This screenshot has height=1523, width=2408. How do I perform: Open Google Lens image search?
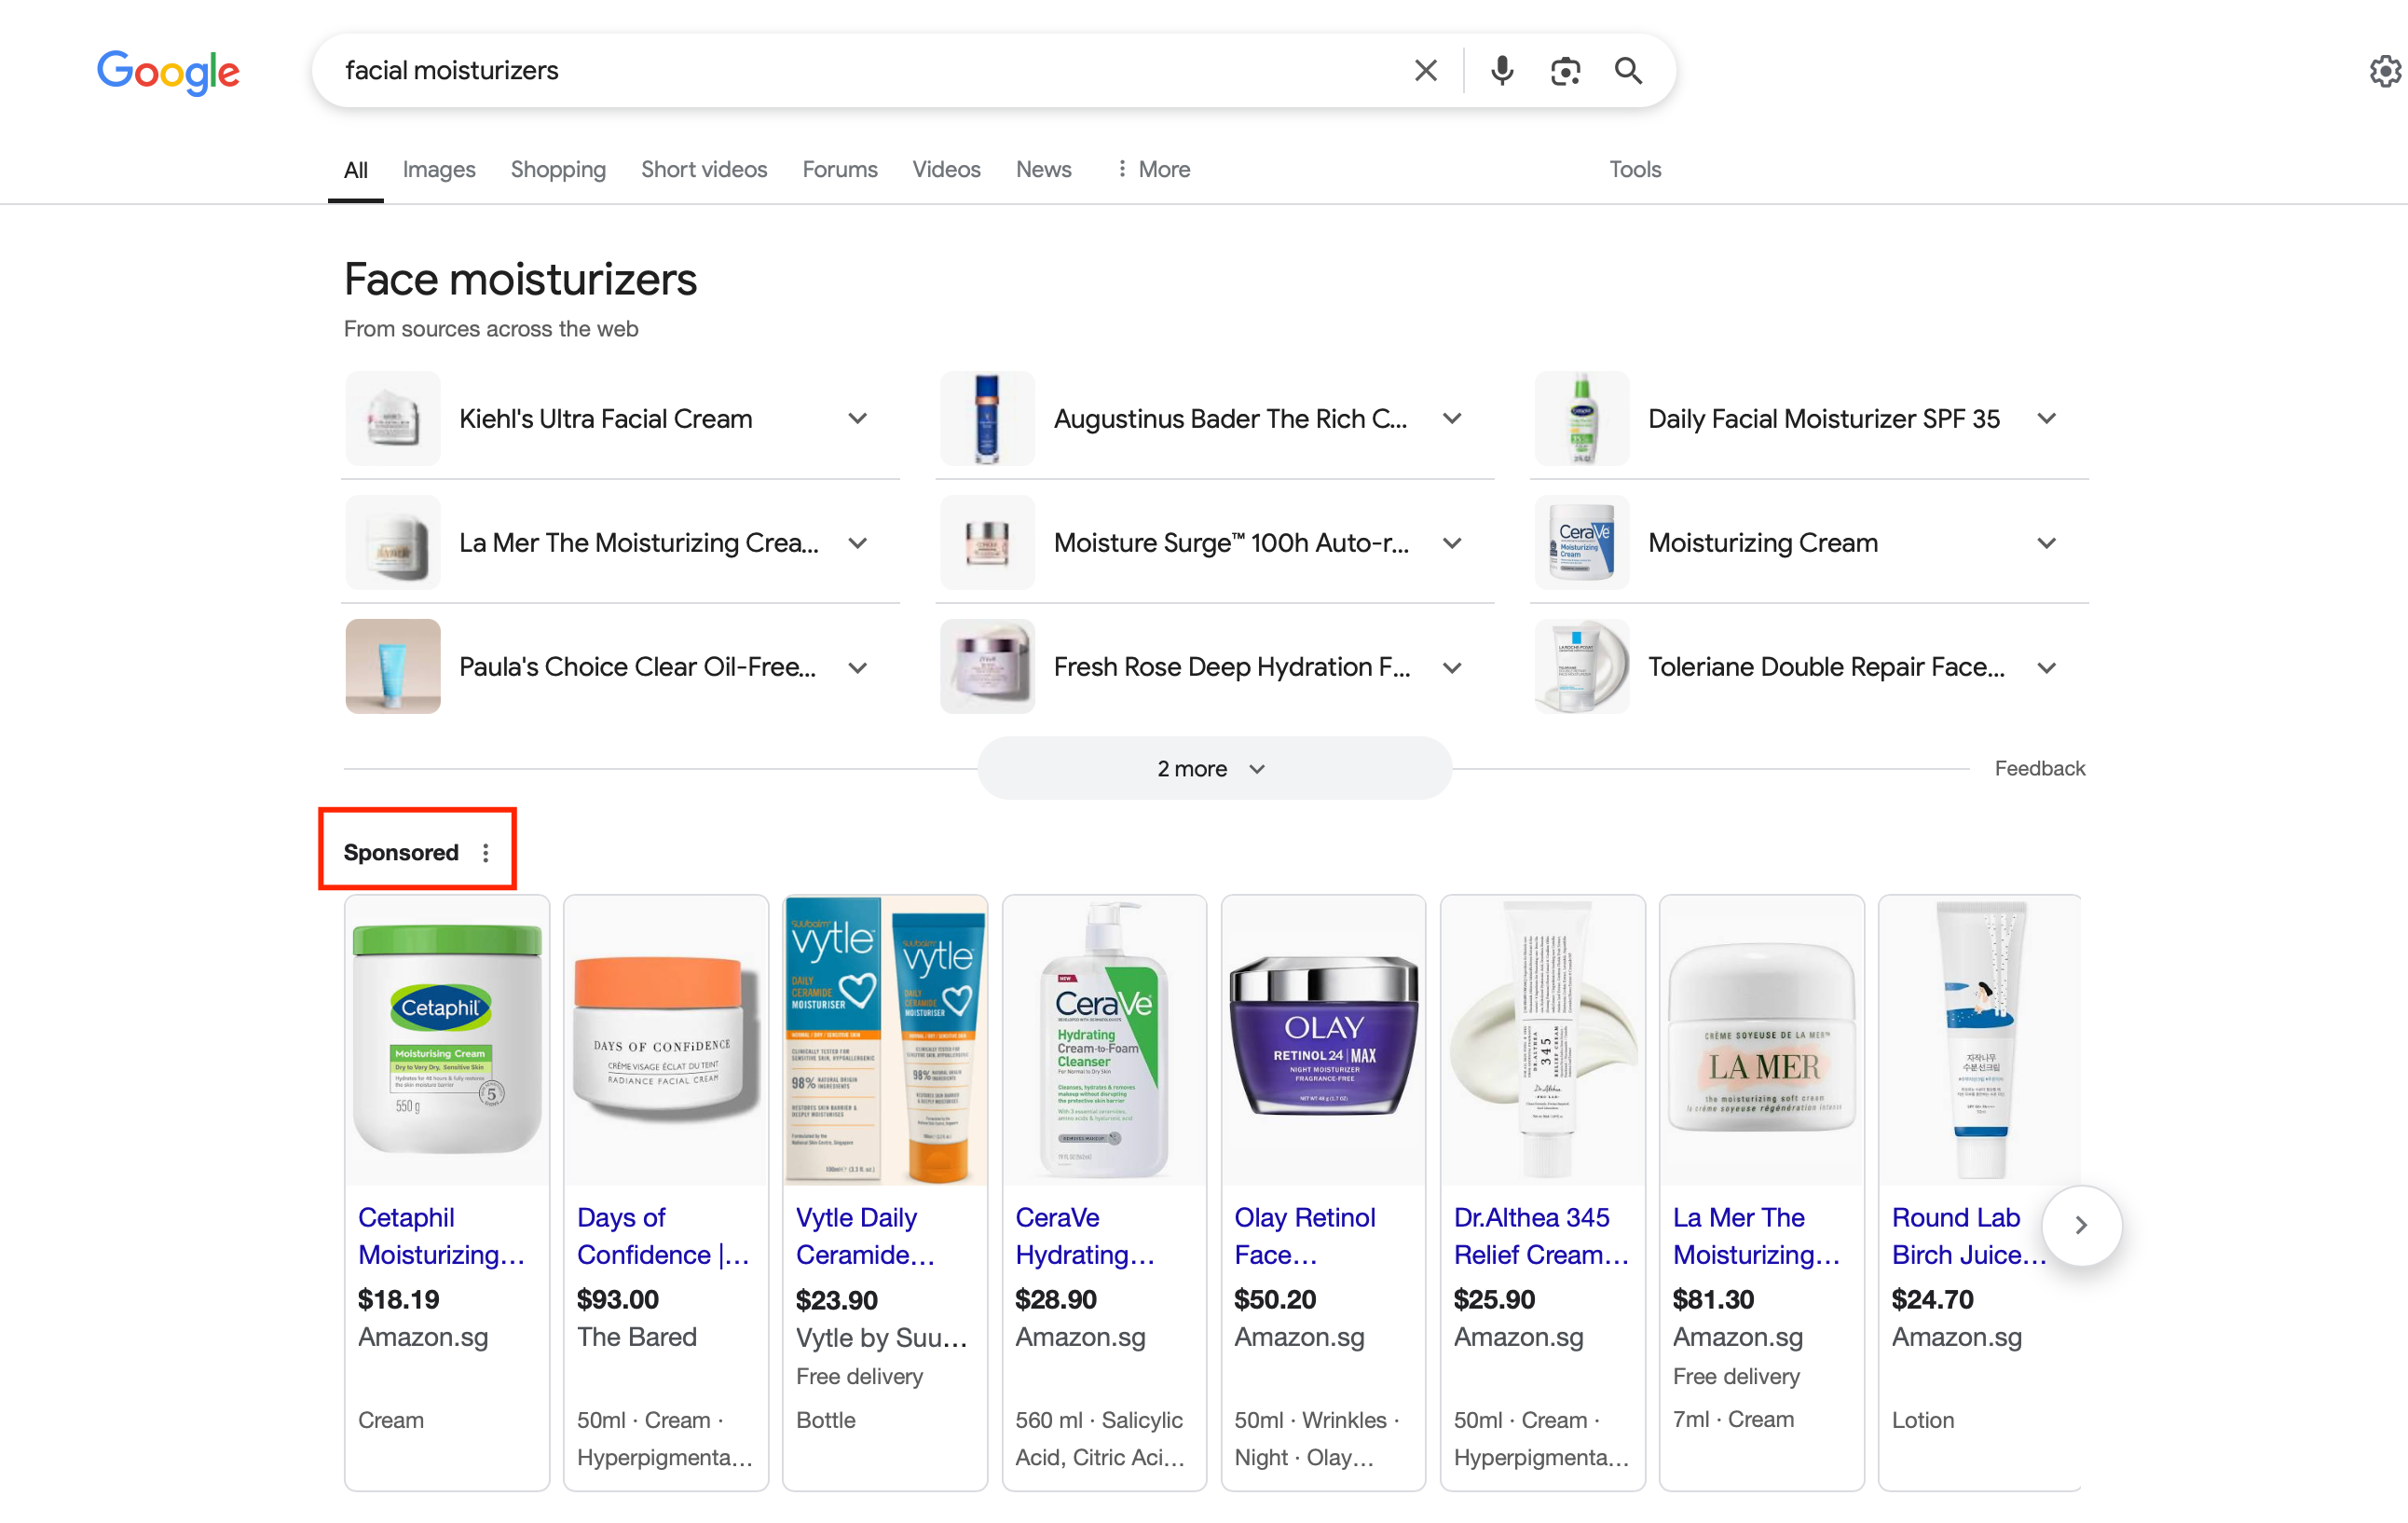[x=1565, y=70]
